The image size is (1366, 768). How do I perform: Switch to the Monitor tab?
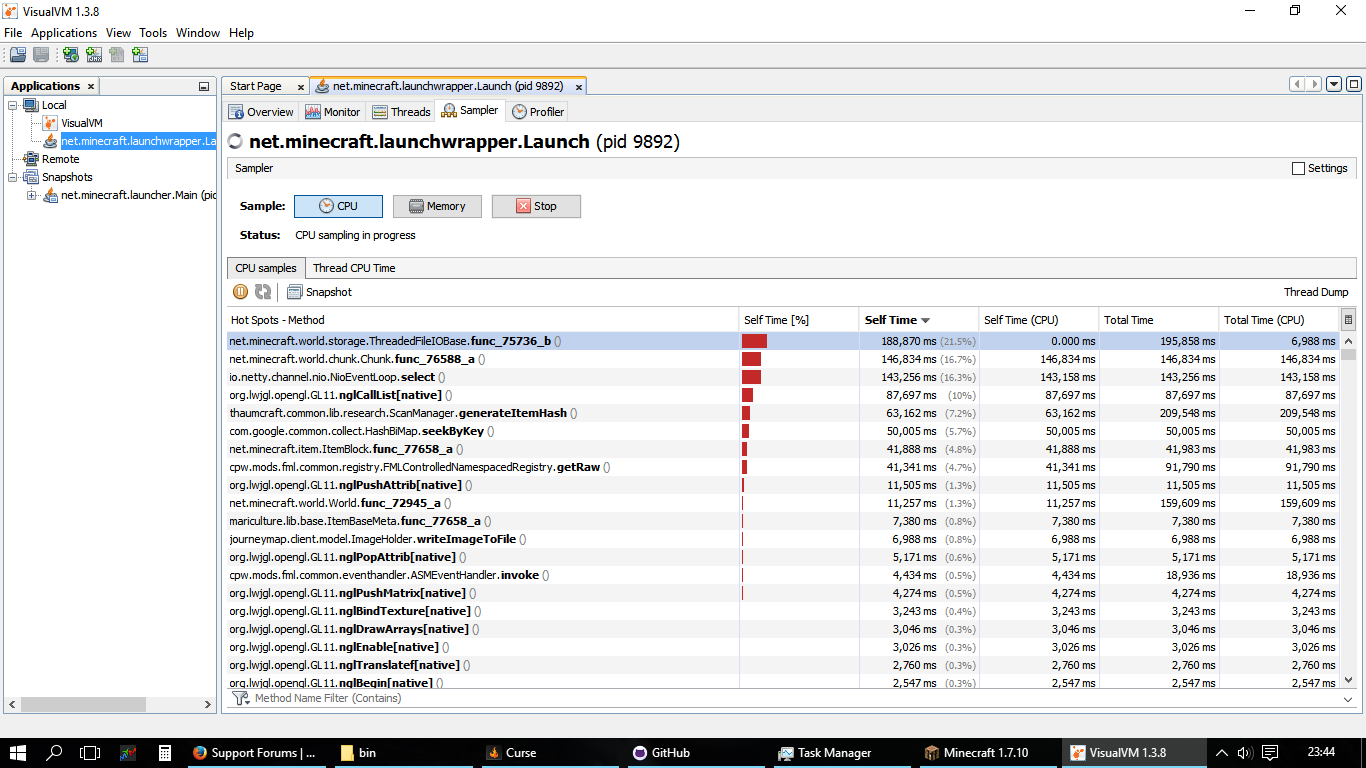[332, 112]
